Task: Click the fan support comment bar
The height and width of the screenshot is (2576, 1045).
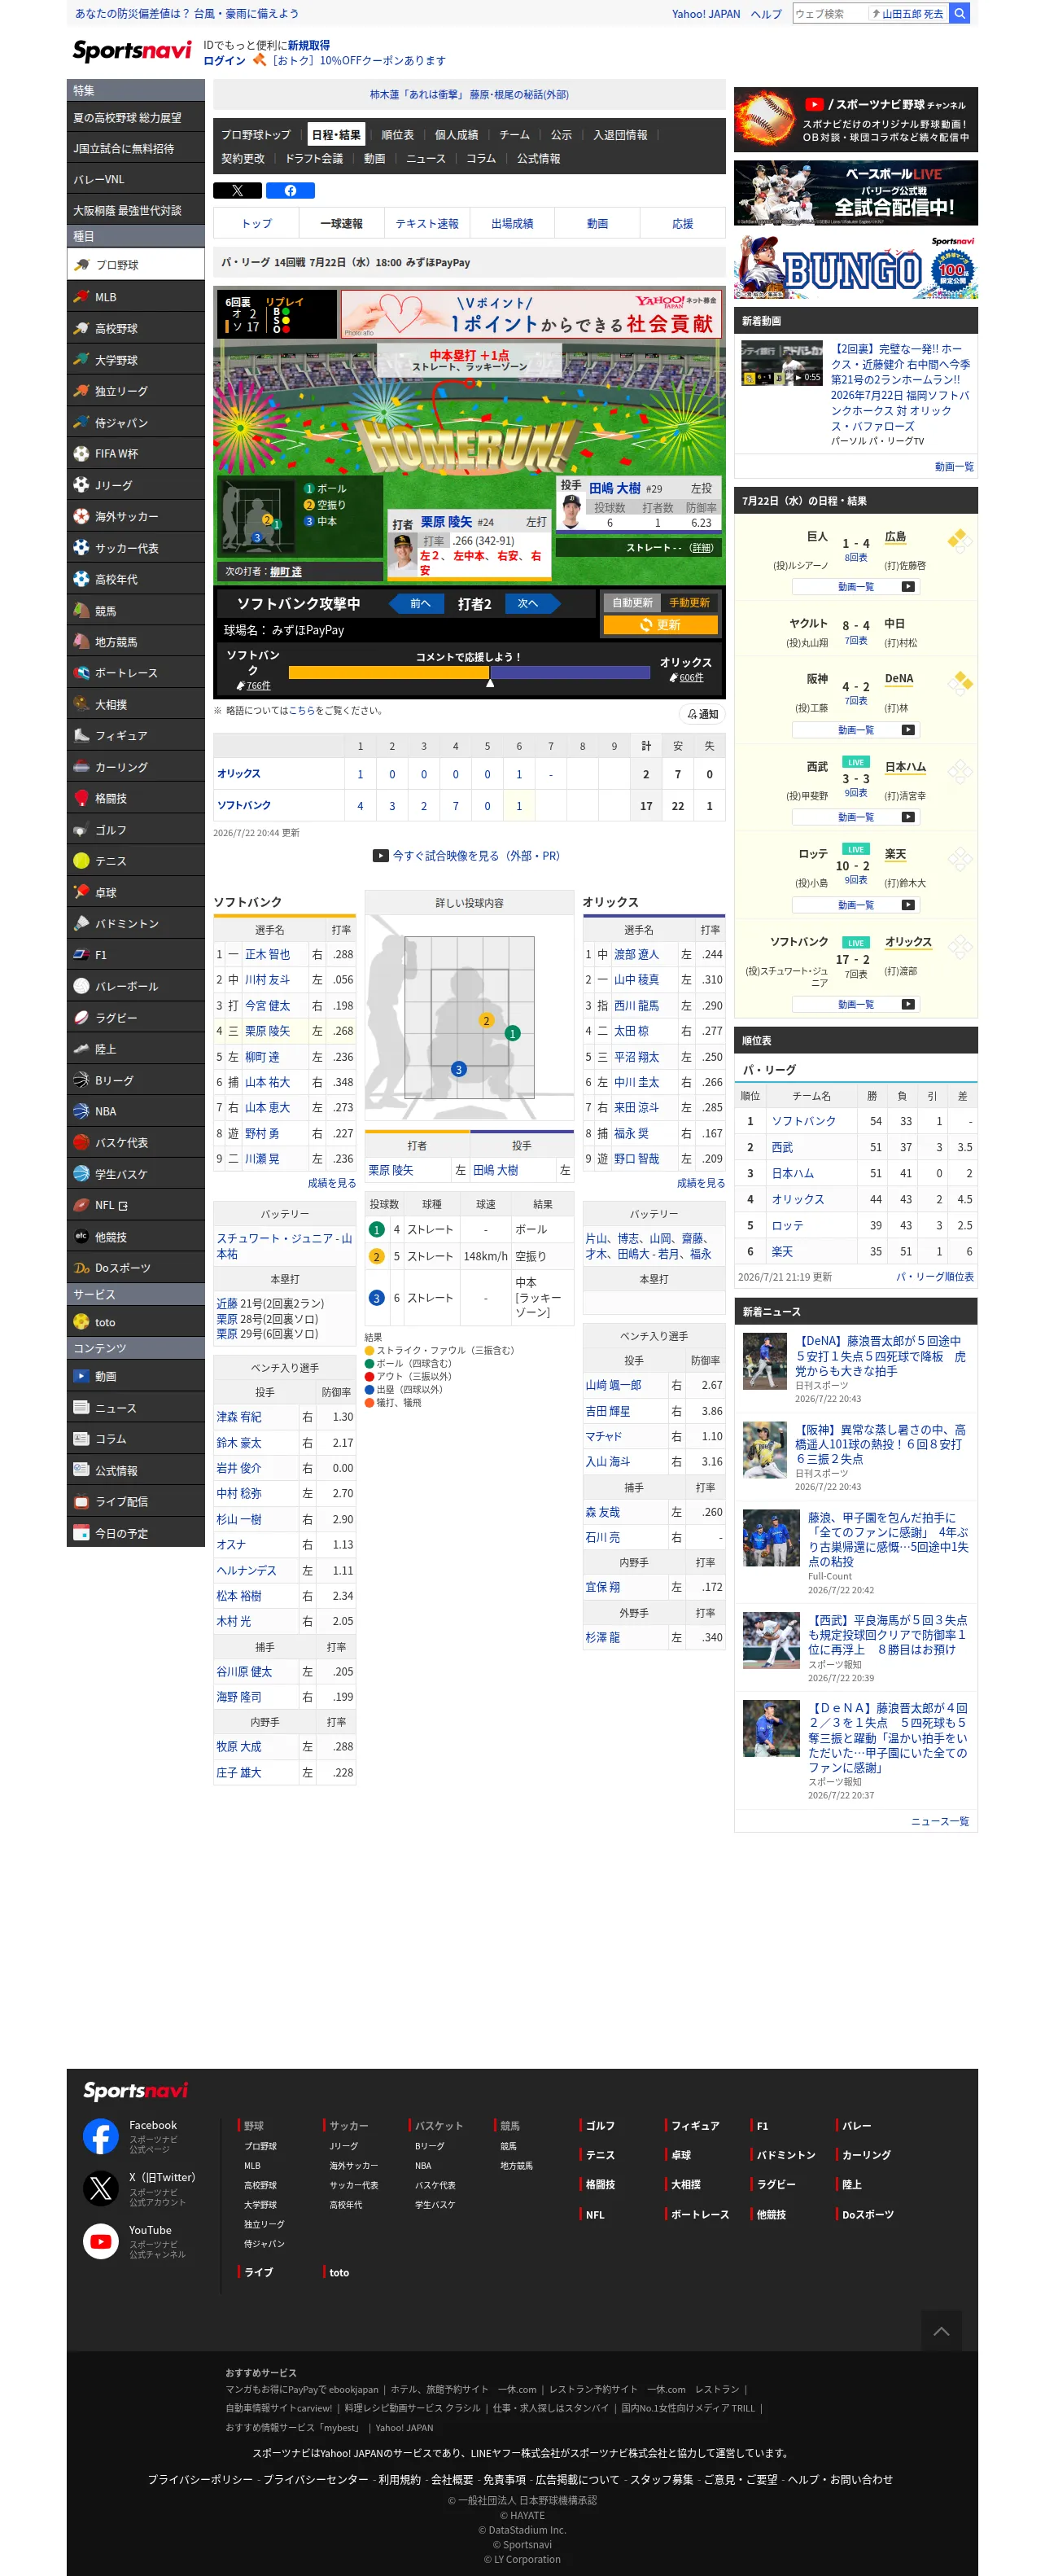Action: [469, 673]
